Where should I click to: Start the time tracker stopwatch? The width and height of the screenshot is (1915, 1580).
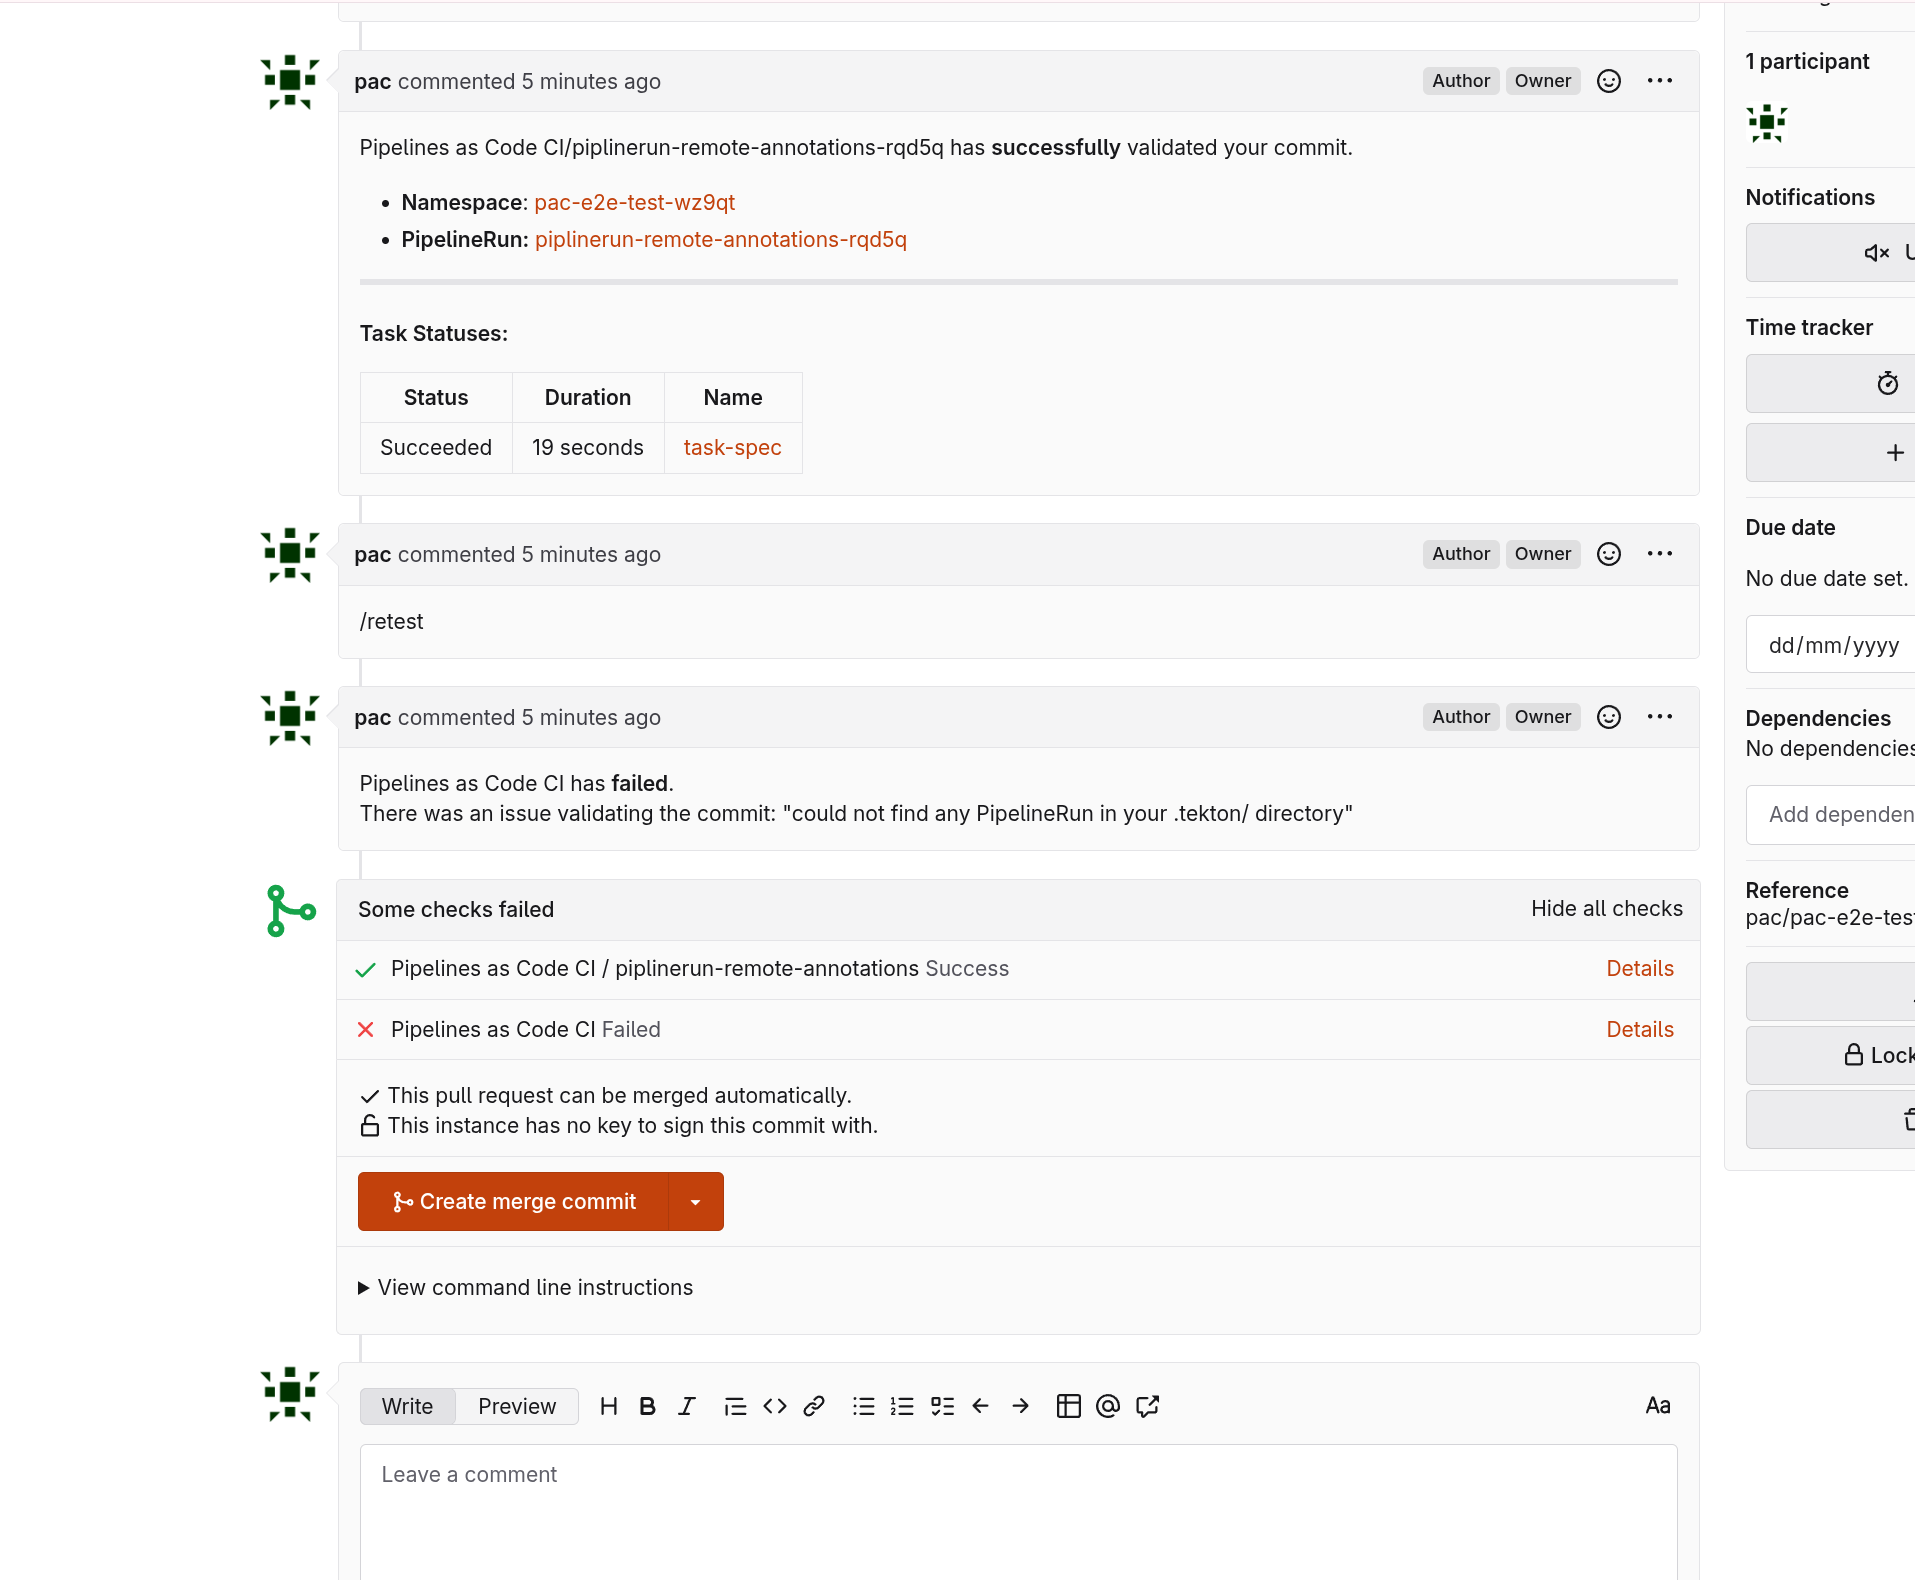(x=1886, y=383)
